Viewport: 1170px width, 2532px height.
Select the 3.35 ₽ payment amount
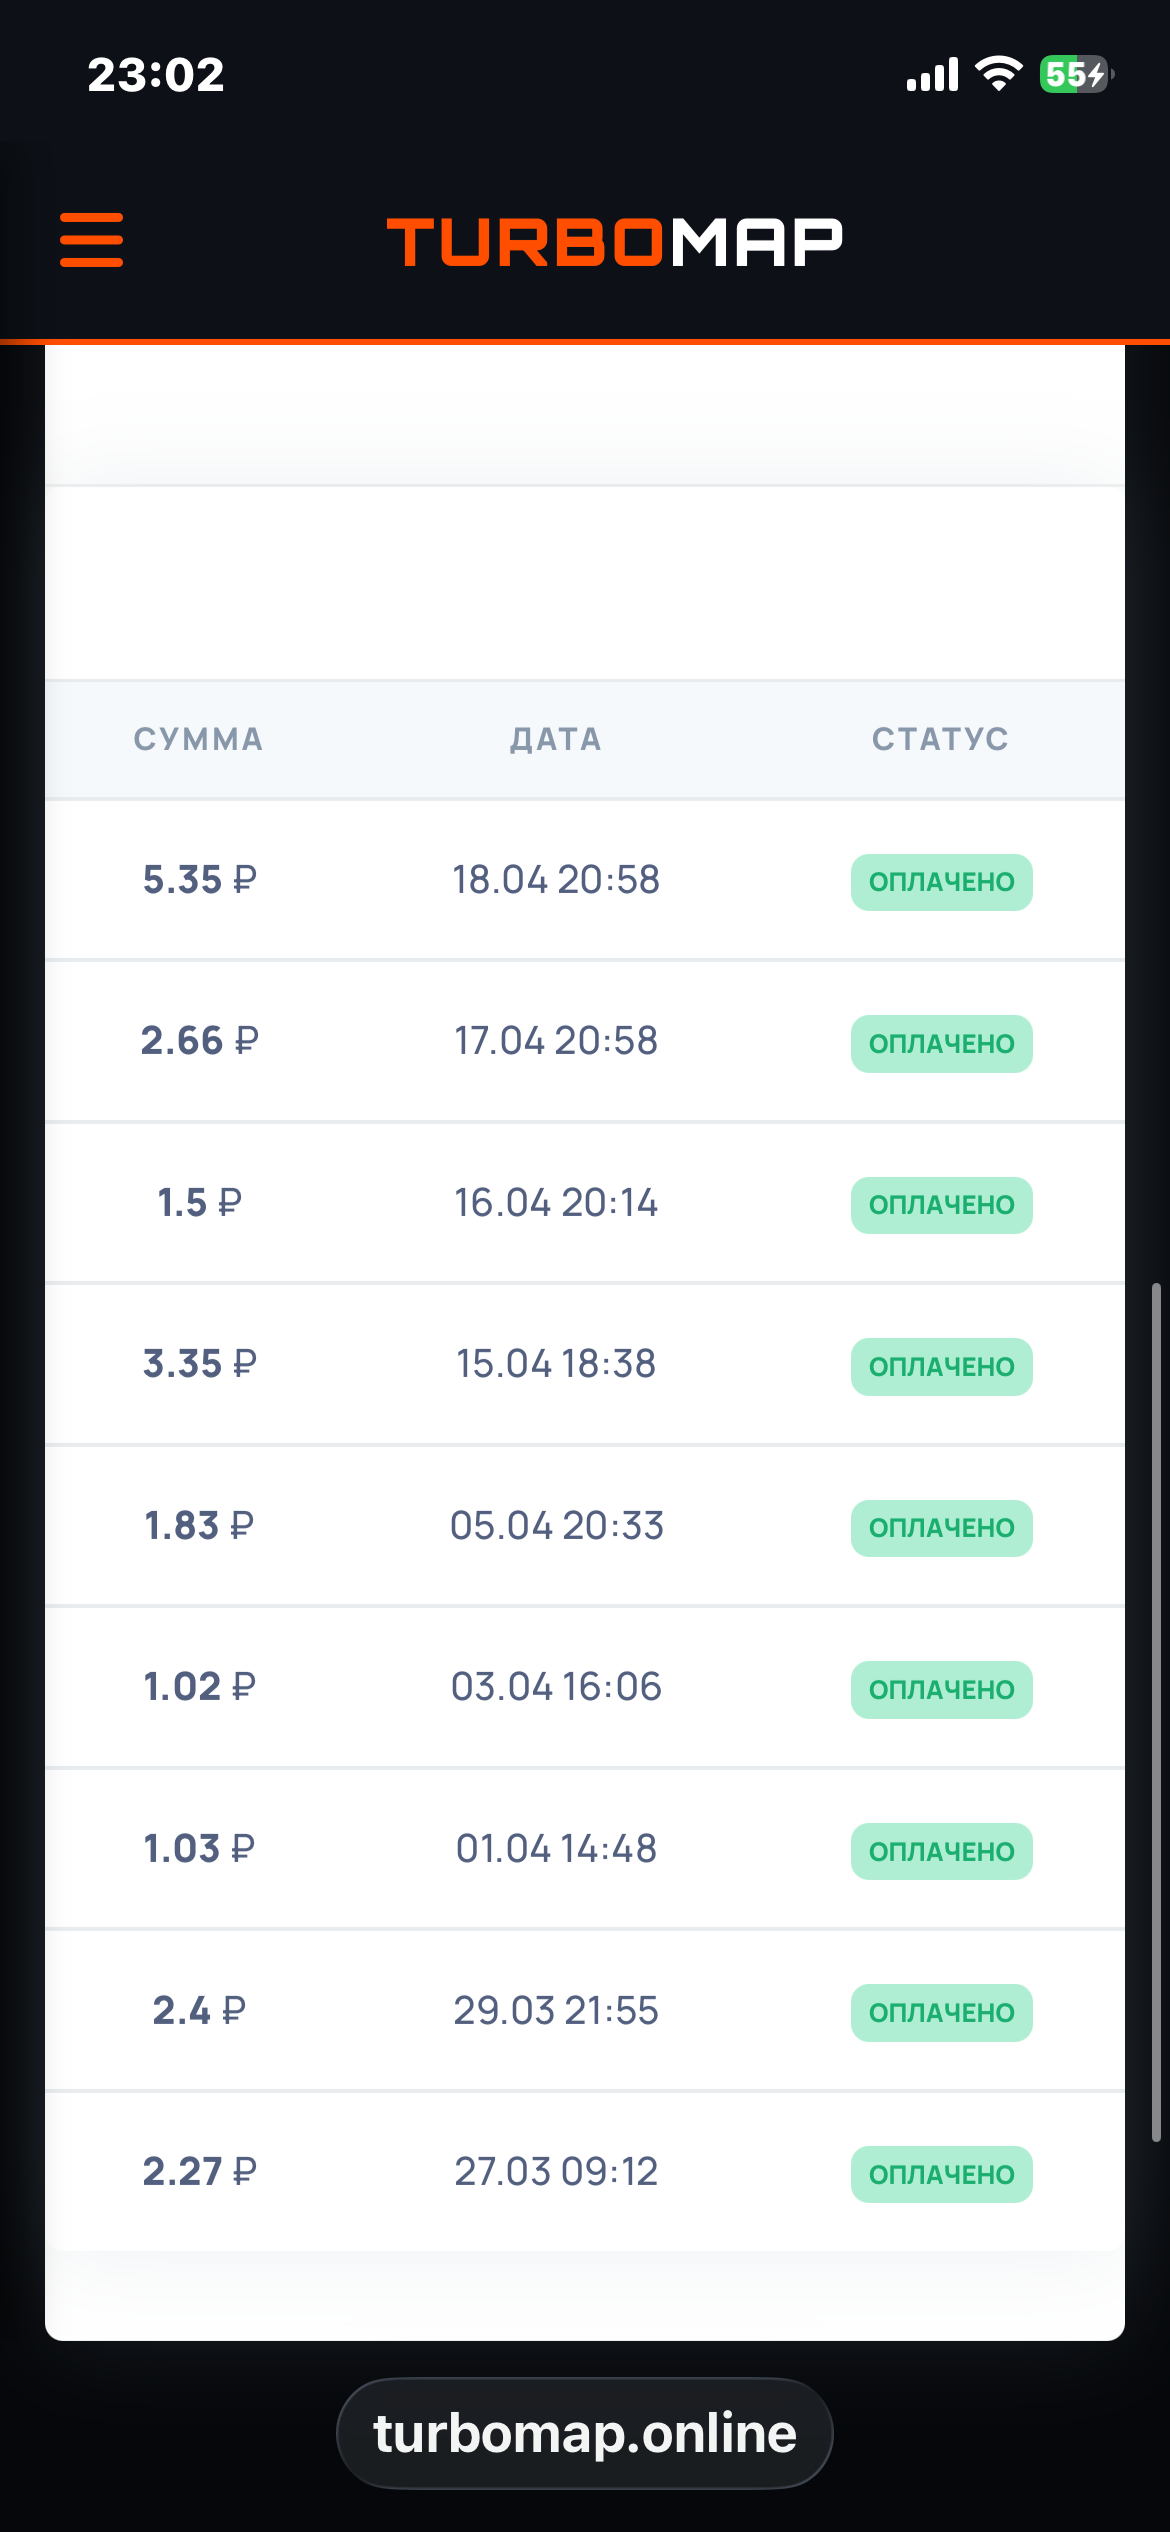199,1364
